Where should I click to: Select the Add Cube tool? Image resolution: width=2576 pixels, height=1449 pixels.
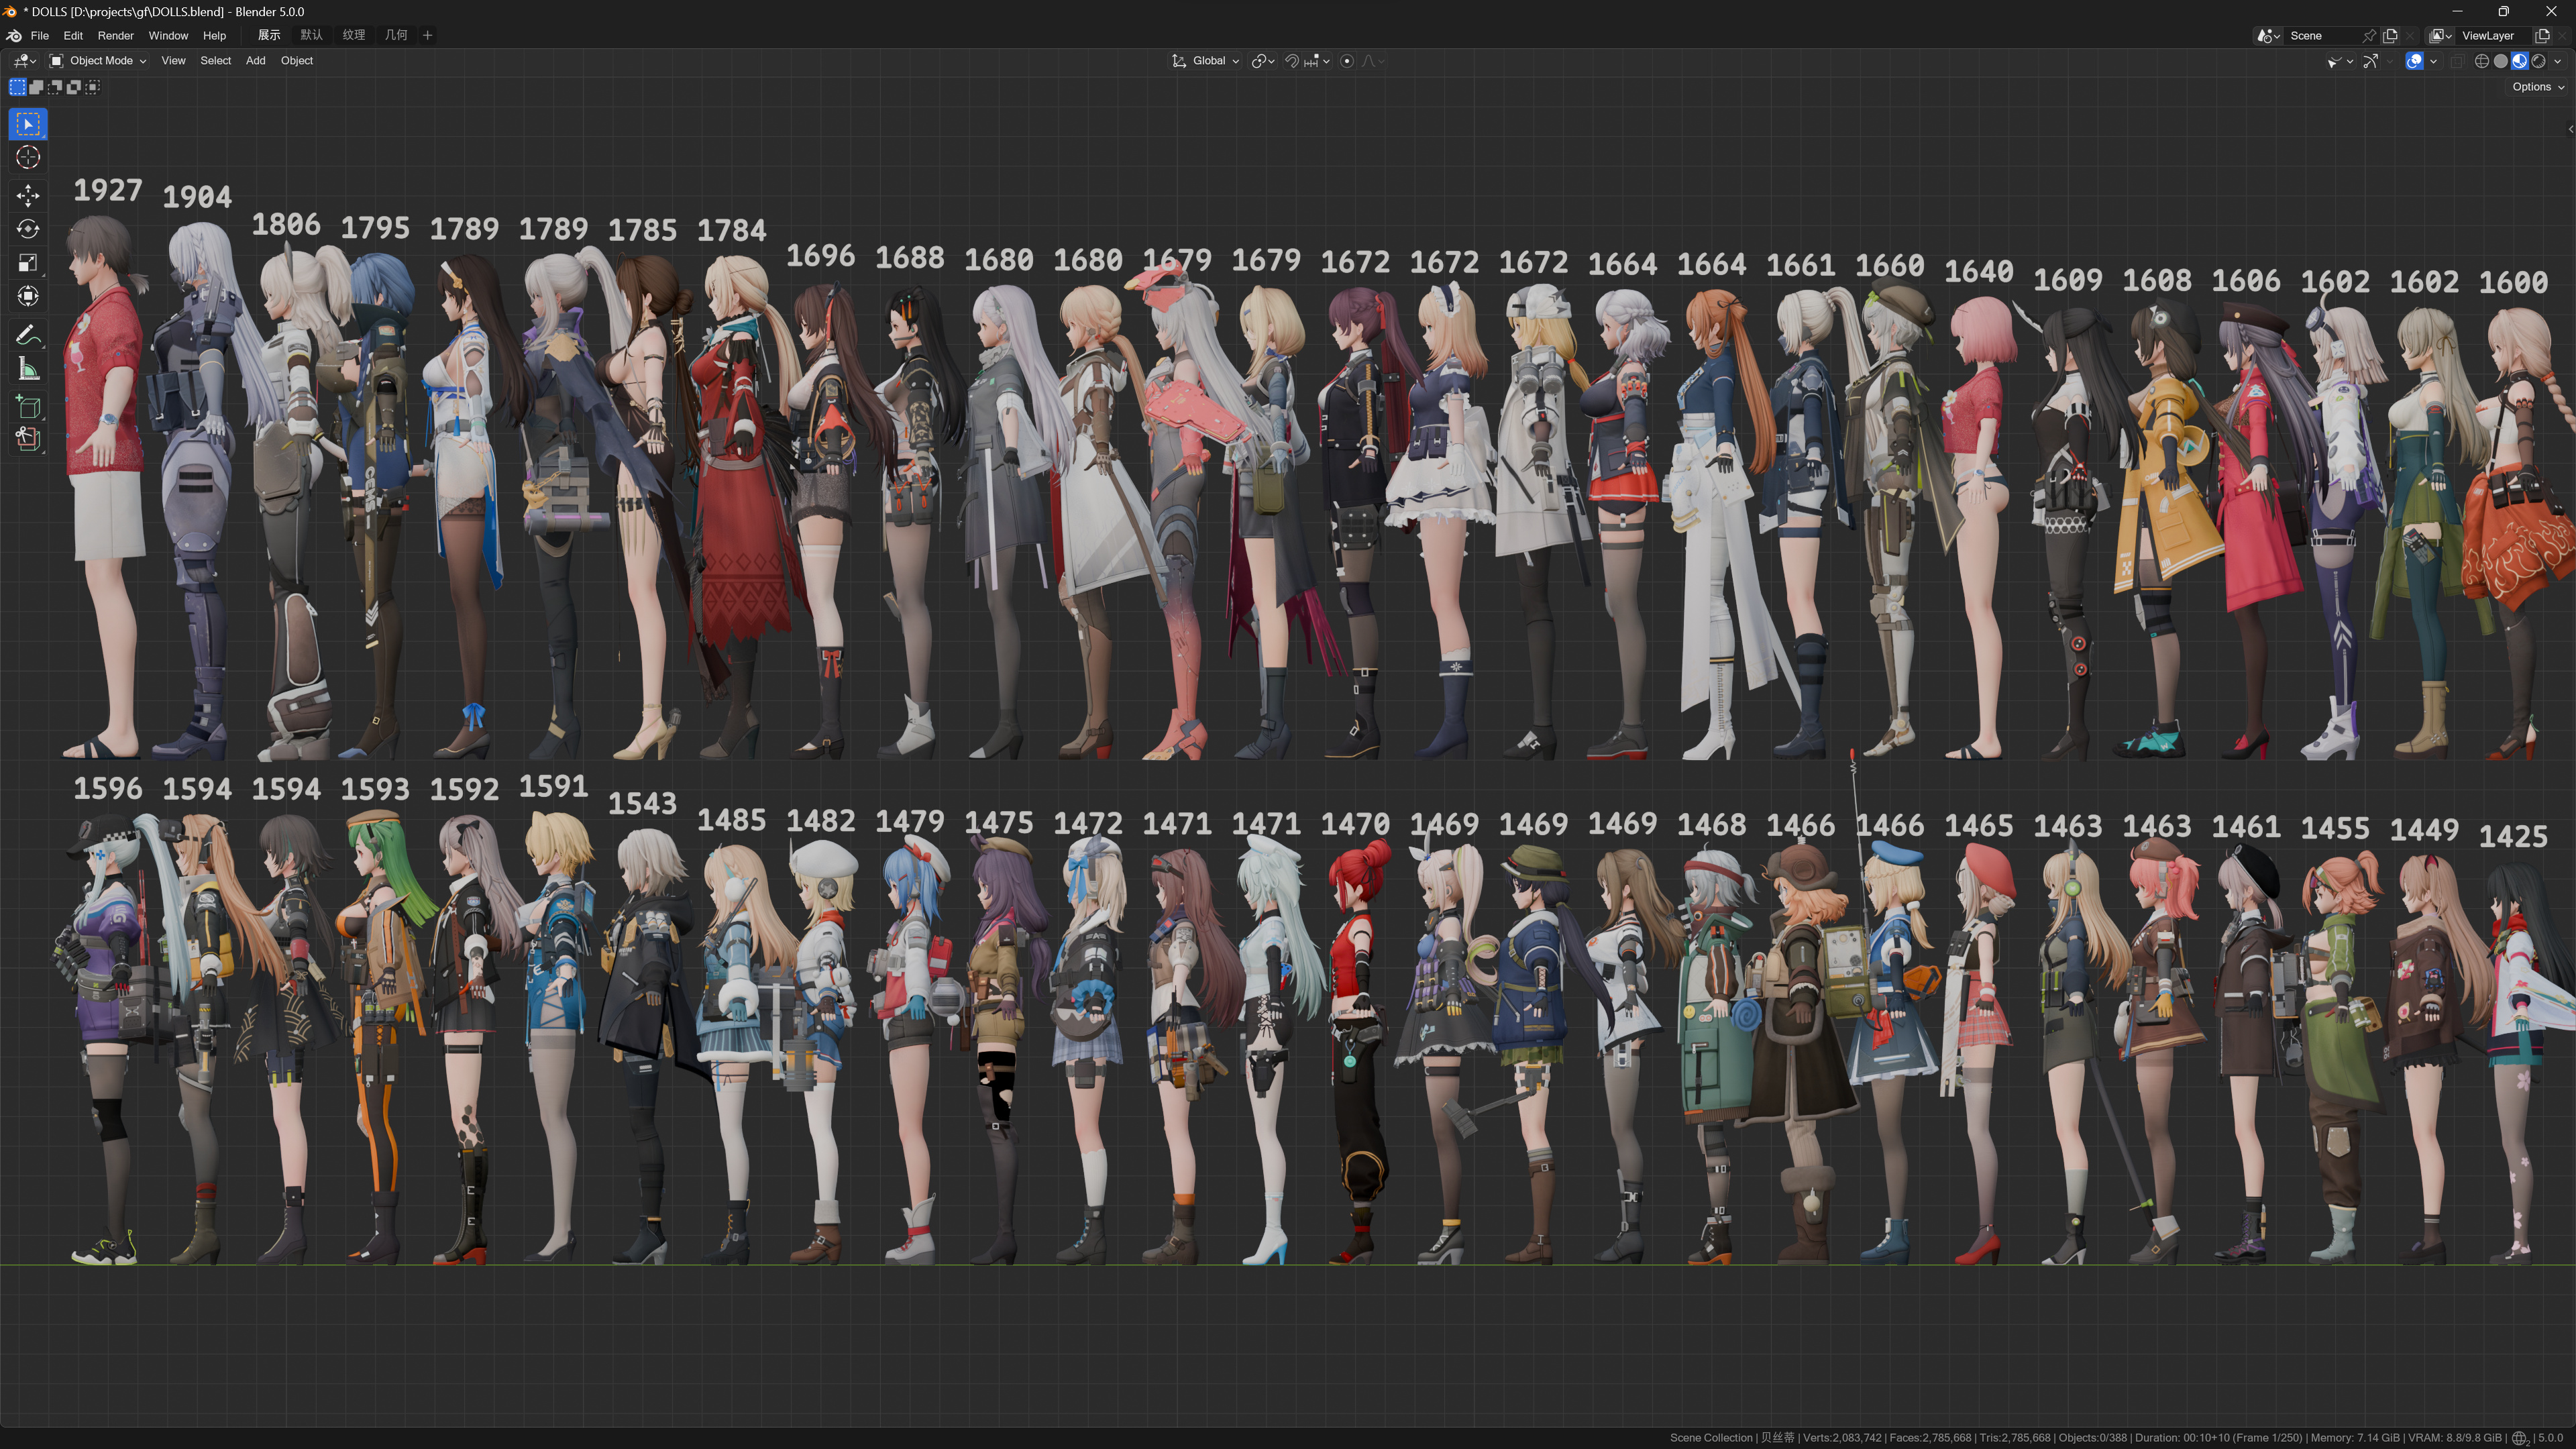click(28, 406)
